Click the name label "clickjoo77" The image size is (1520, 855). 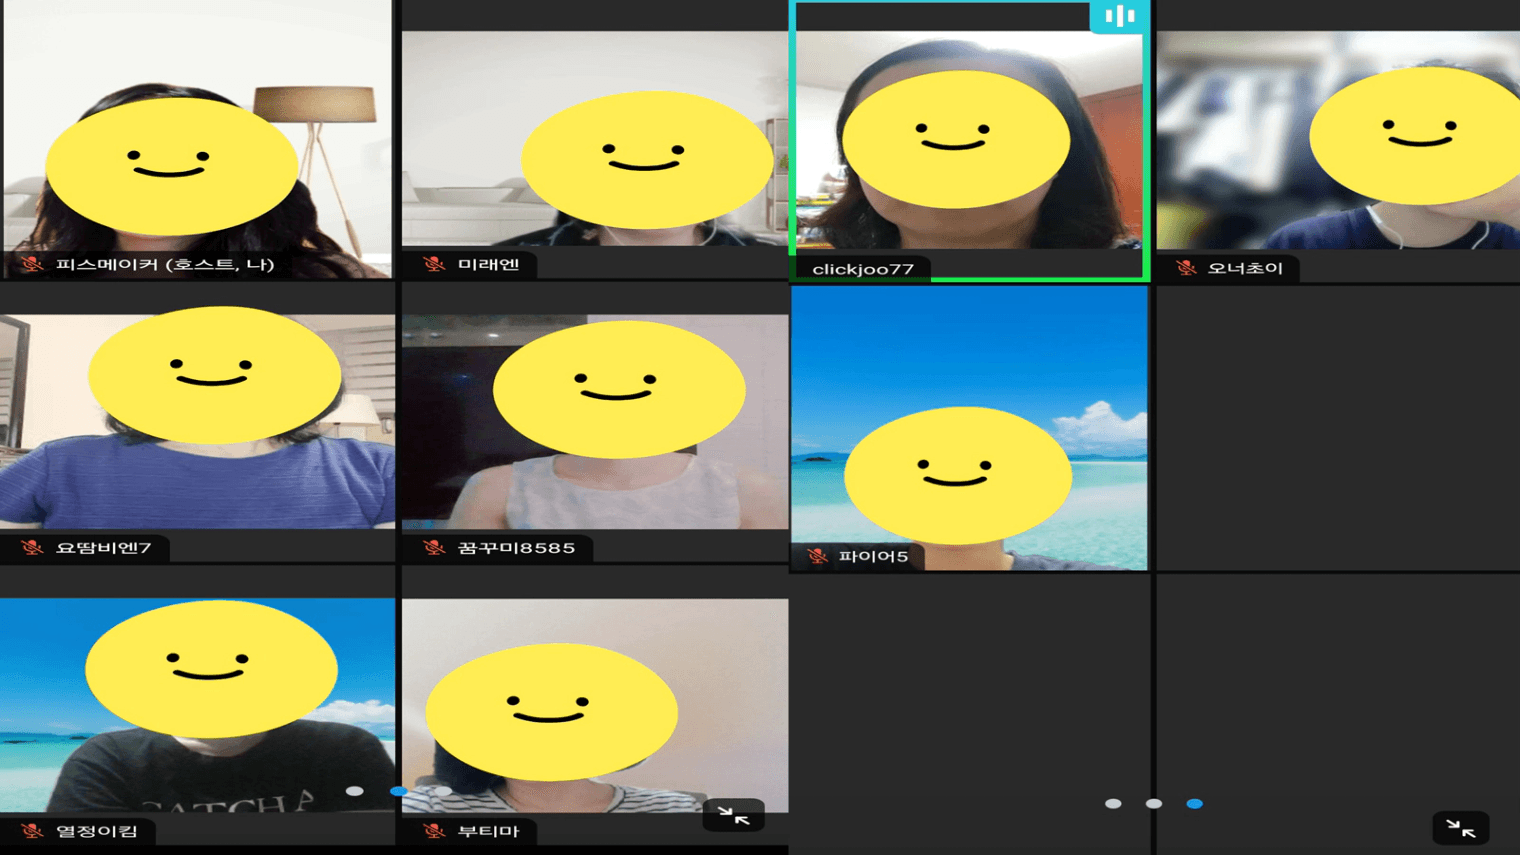coord(863,269)
